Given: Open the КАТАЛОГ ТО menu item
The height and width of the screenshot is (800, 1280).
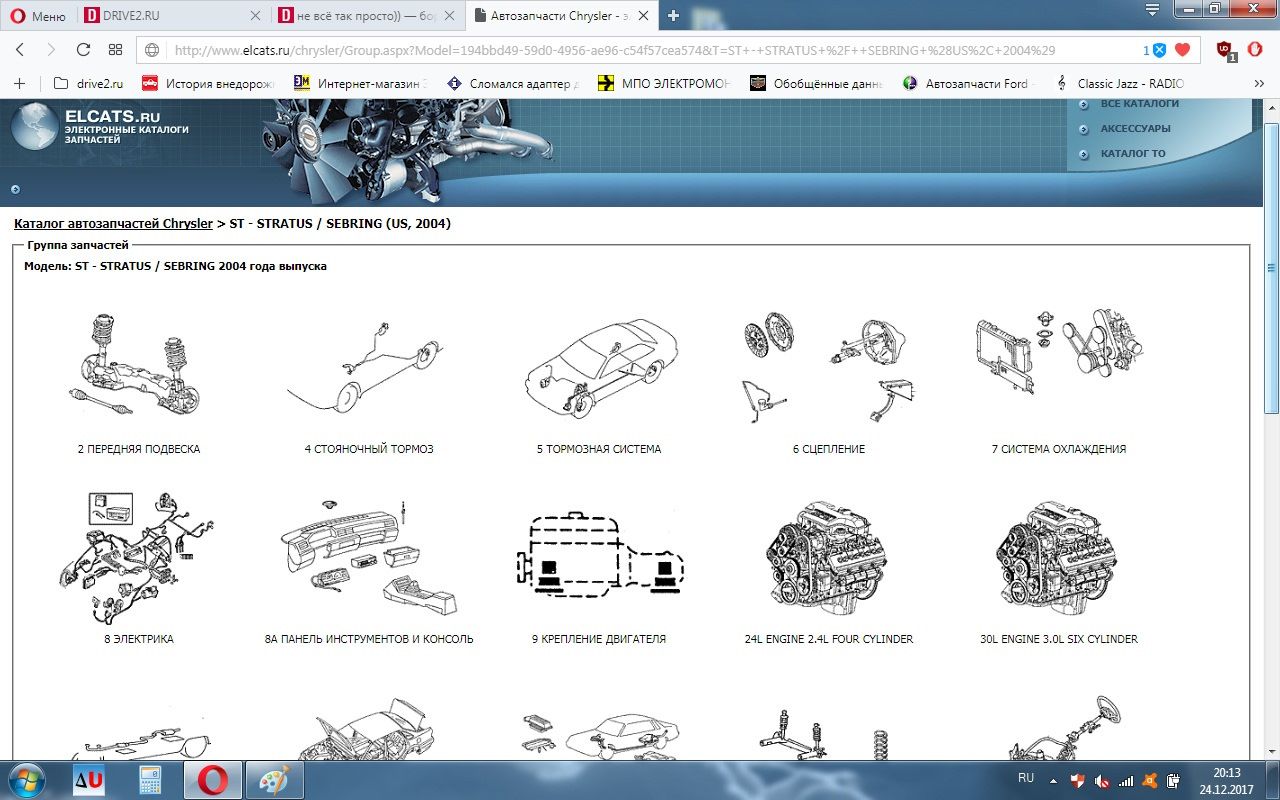Looking at the screenshot, I should point(1133,154).
